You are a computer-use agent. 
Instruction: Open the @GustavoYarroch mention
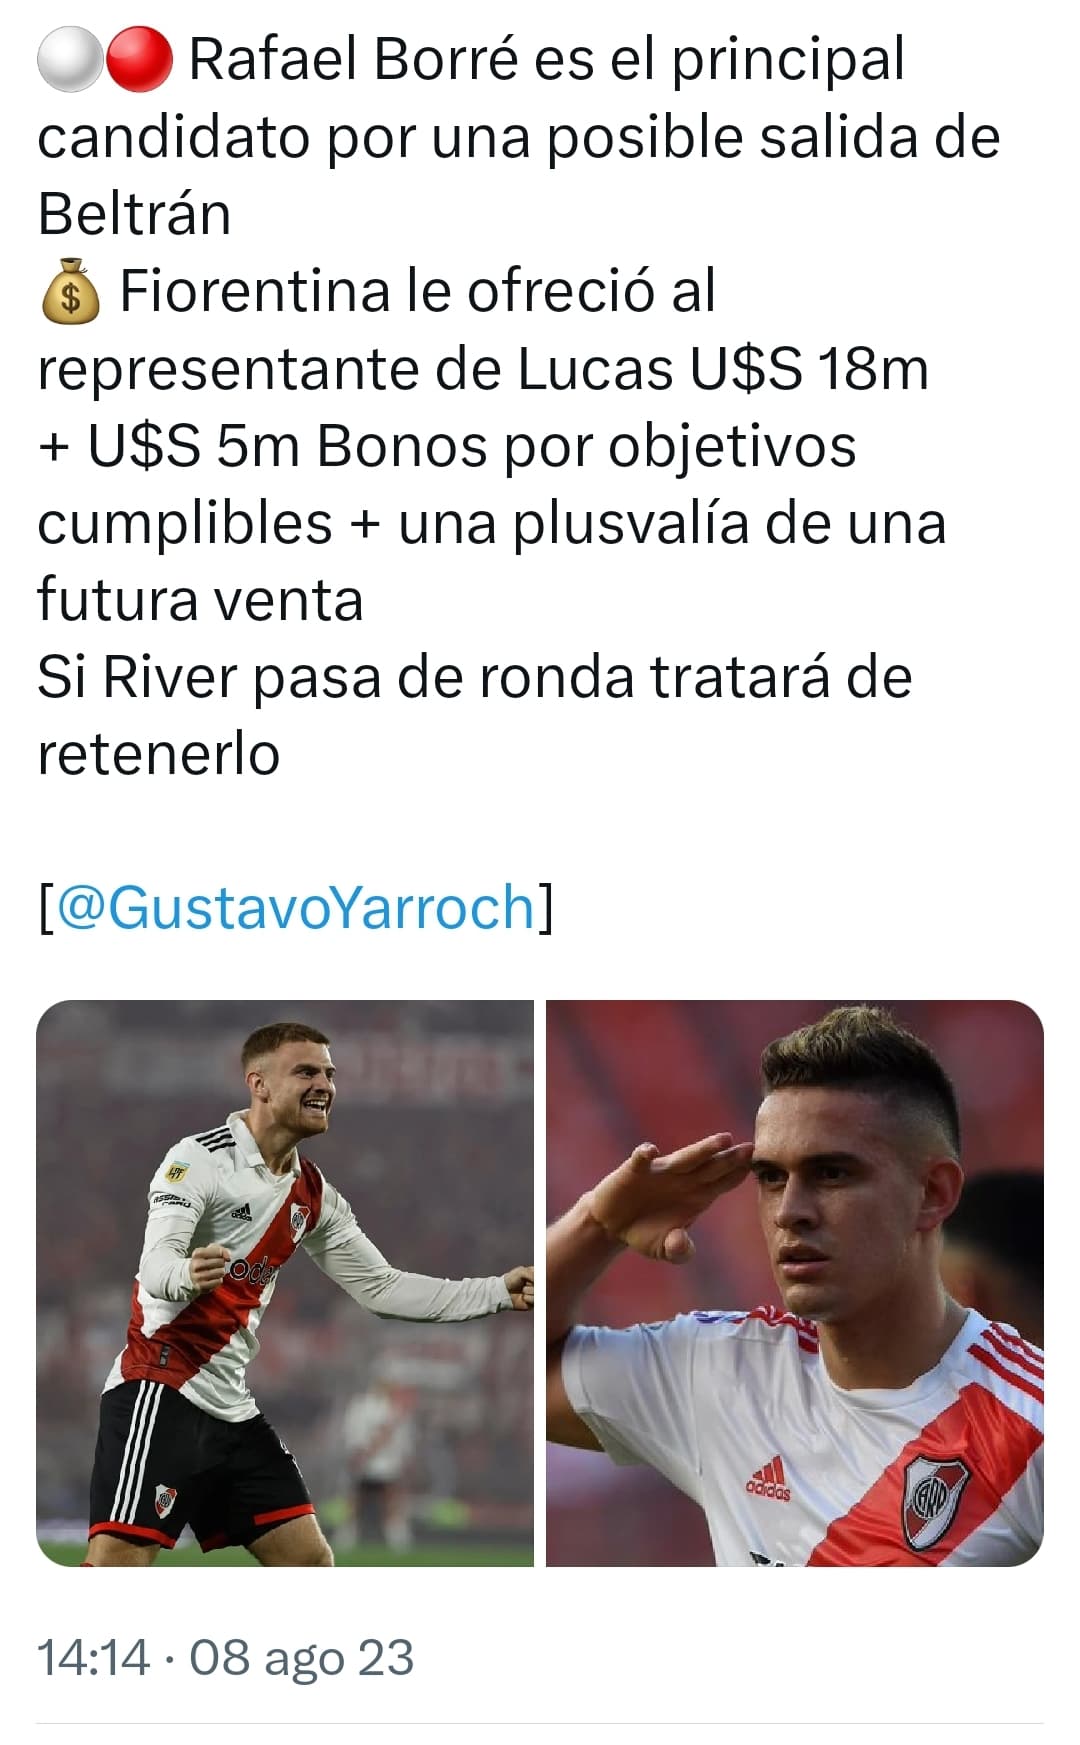click(297, 908)
